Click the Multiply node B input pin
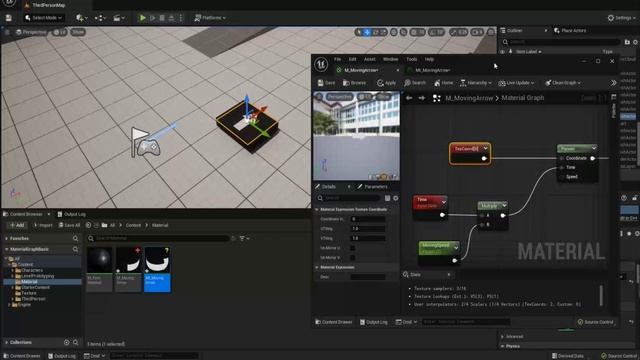 pyautogui.click(x=482, y=224)
